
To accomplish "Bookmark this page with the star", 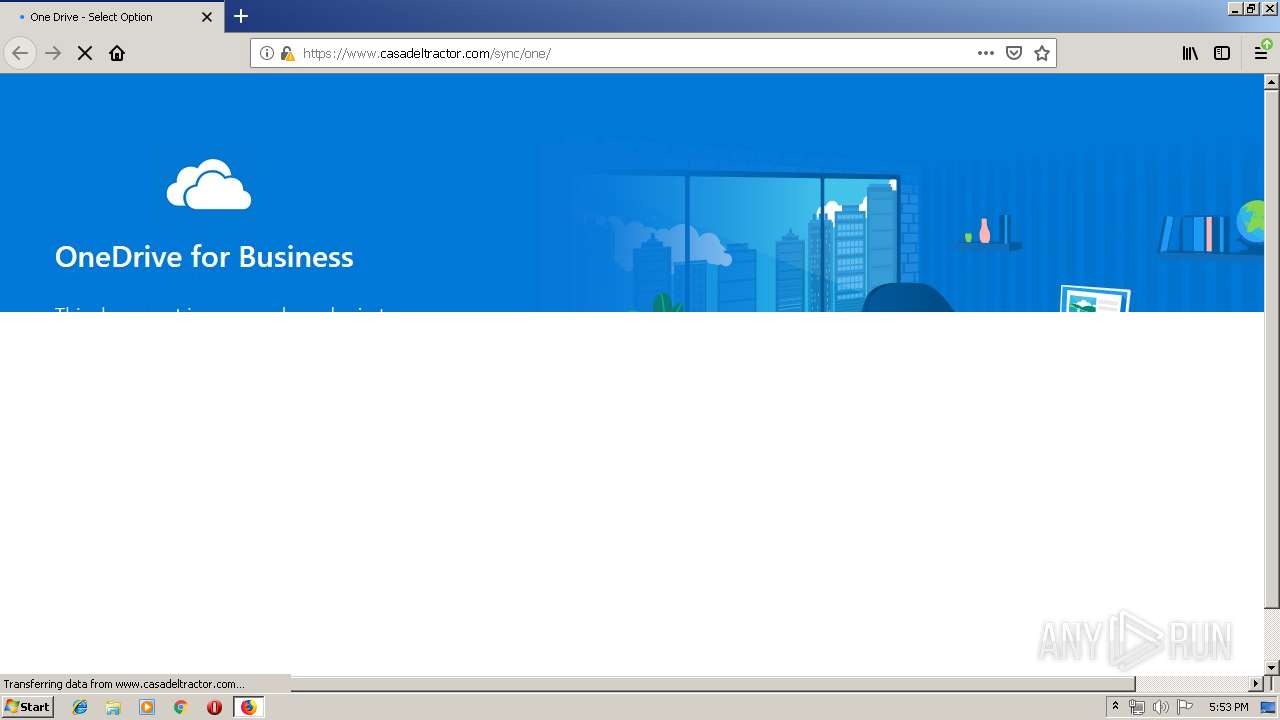I will coord(1042,53).
